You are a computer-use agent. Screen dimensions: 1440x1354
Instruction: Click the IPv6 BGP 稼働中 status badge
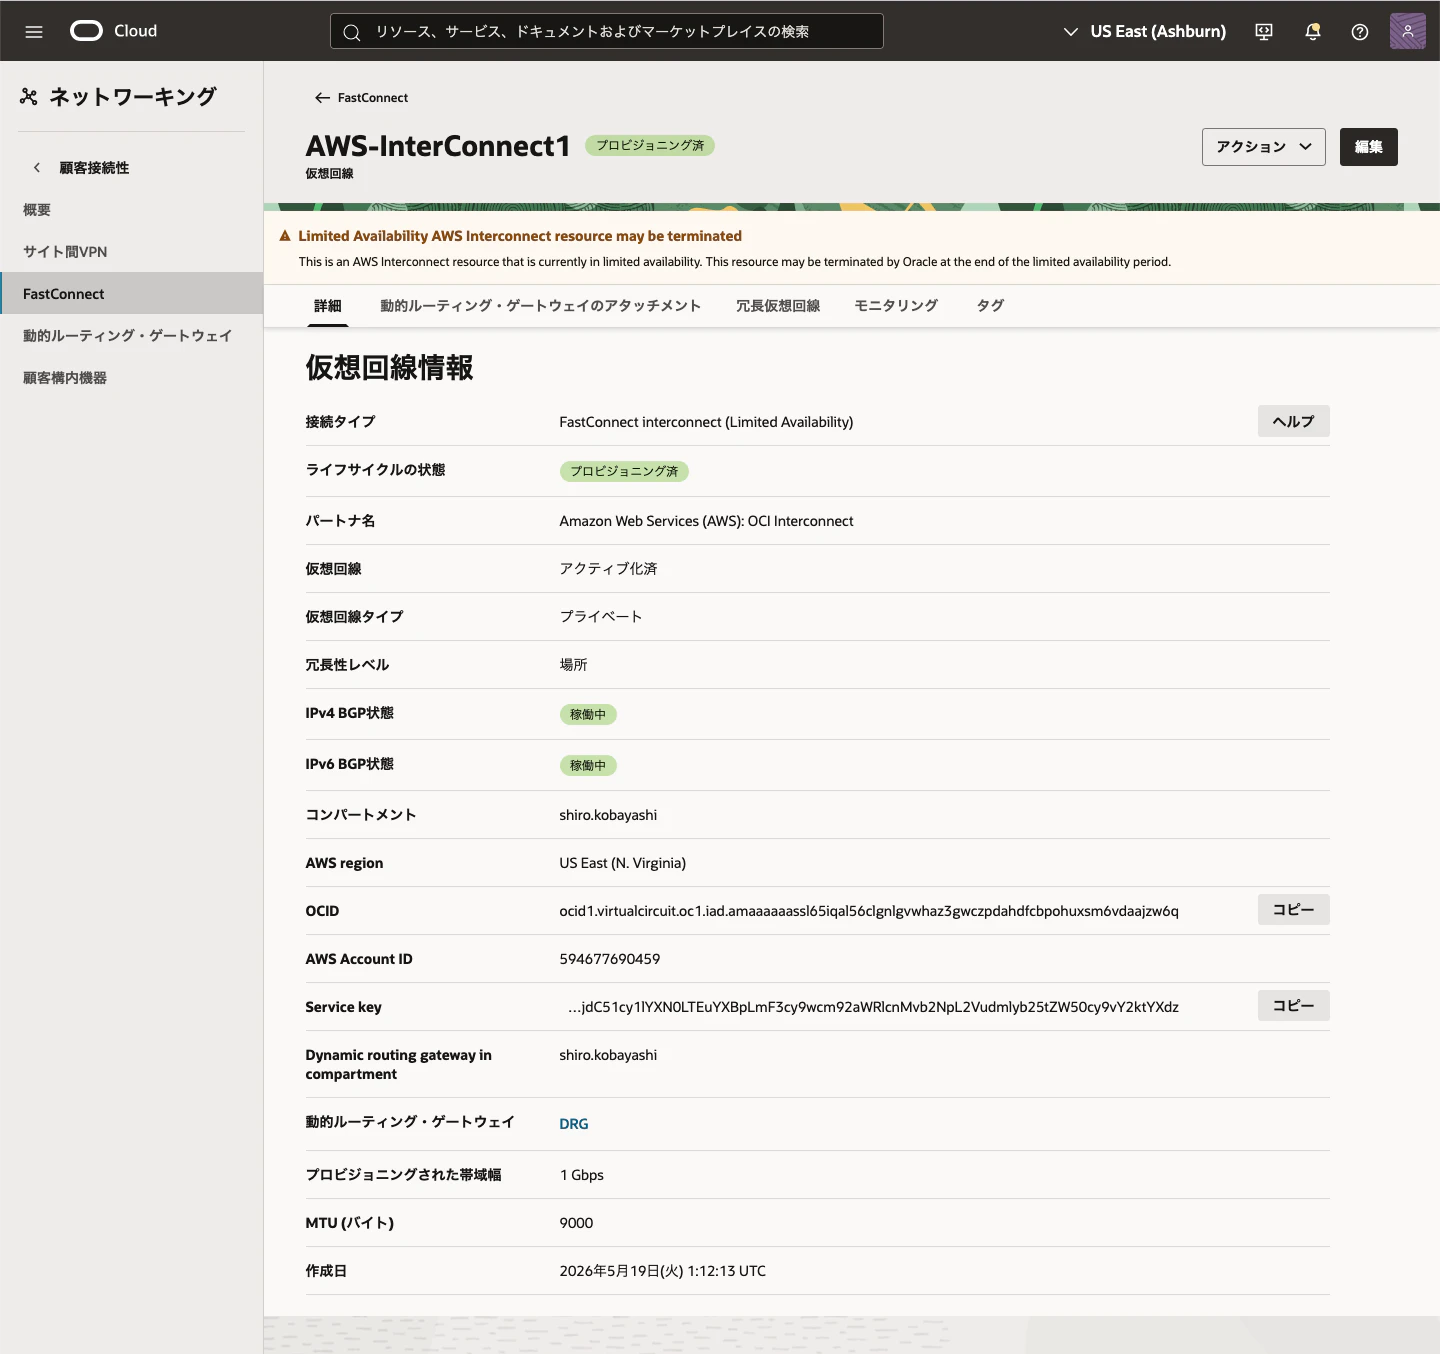[588, 766]
